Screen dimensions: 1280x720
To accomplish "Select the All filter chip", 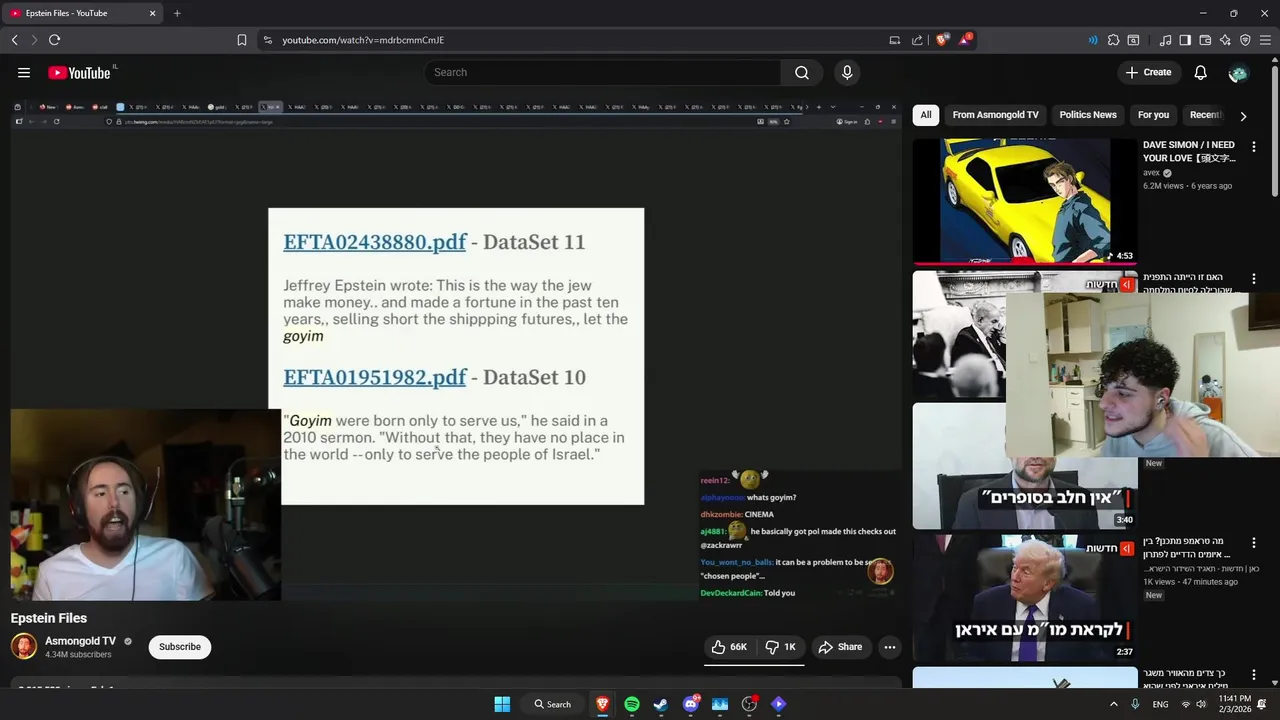I will click(926, 115).
